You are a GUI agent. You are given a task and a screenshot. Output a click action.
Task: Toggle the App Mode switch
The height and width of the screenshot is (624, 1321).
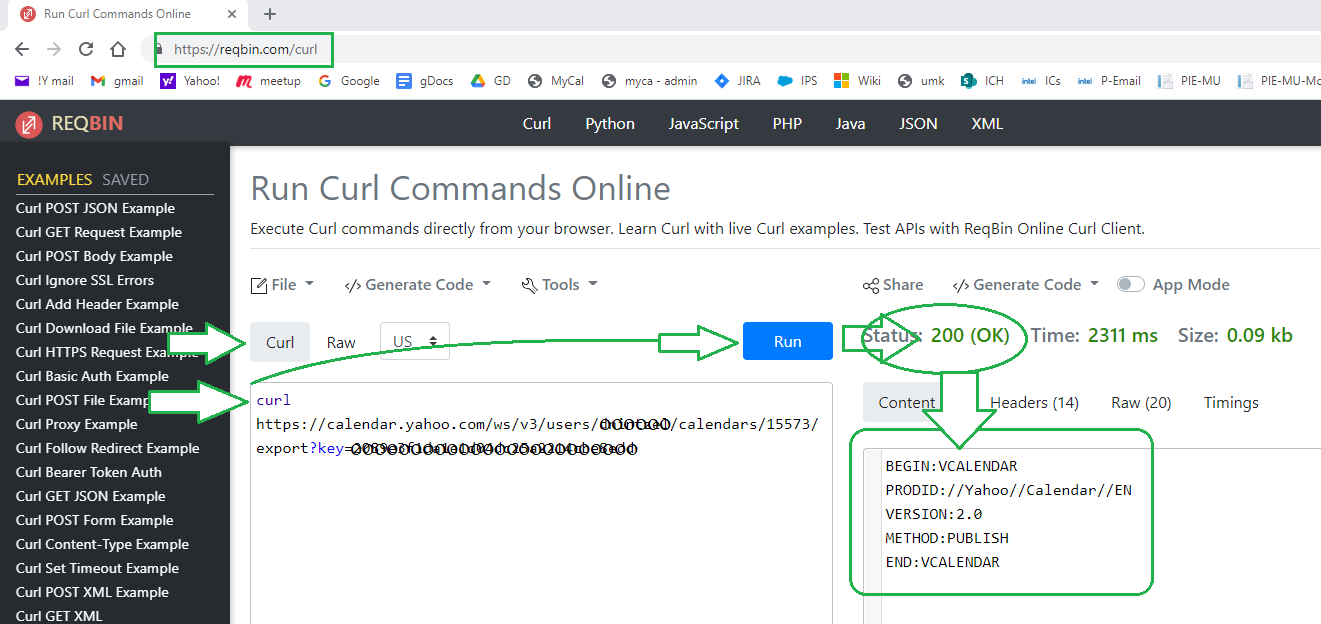point(1131,285)
